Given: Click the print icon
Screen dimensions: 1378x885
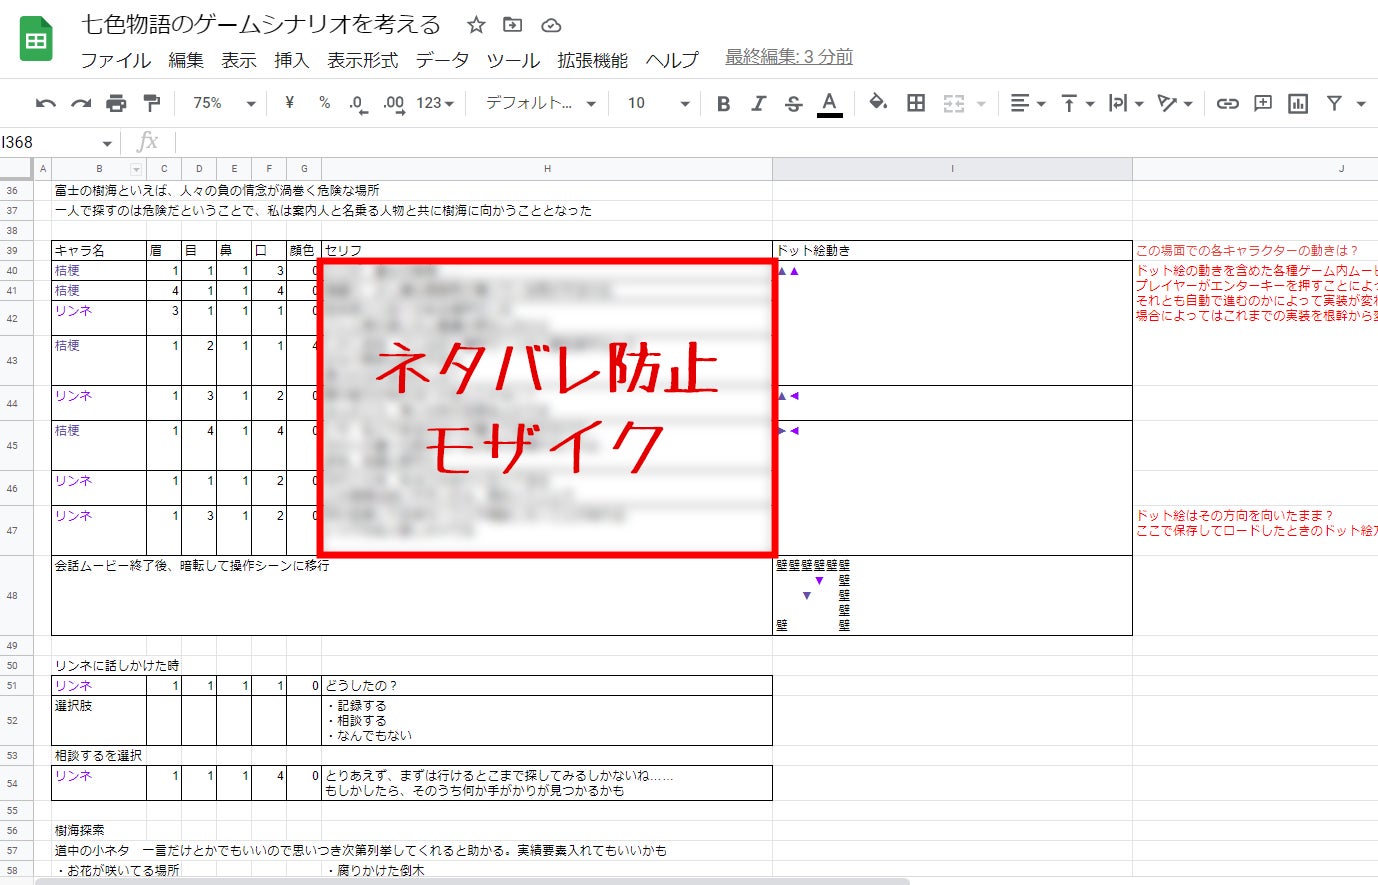Looking at the screenshot, I should click(116, 103).
